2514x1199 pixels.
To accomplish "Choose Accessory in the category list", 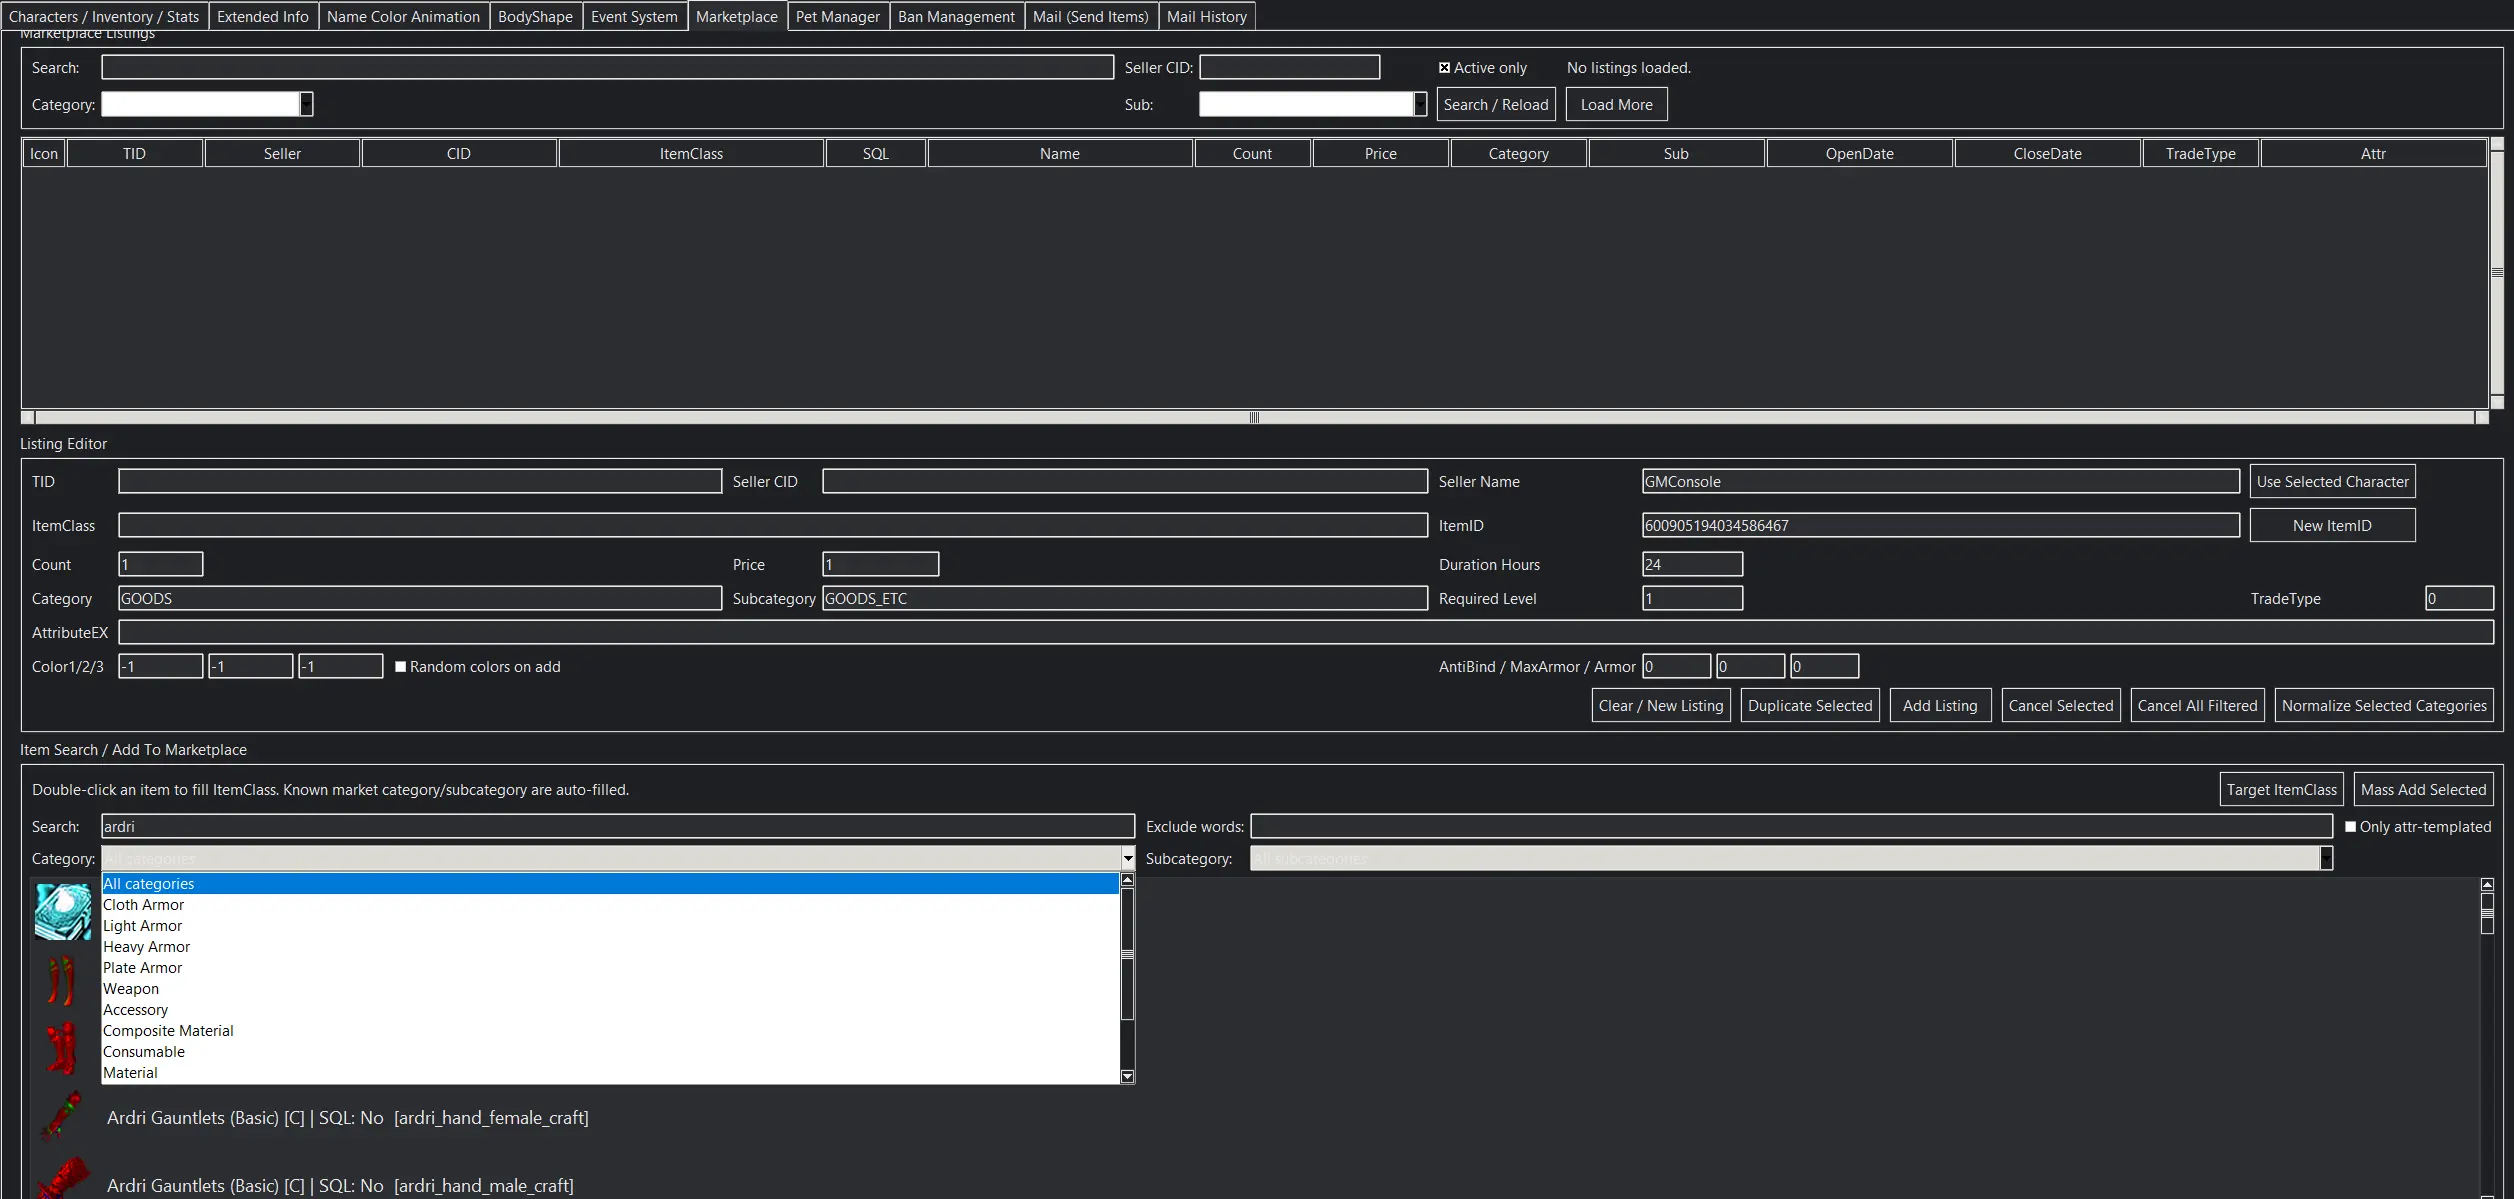I will (x=610, y=1010).
